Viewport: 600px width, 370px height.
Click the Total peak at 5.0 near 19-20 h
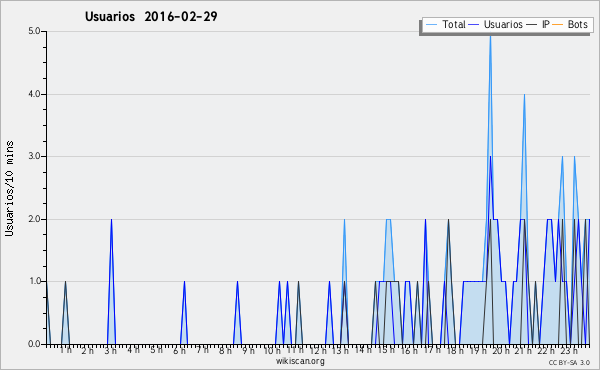point(490,36)
